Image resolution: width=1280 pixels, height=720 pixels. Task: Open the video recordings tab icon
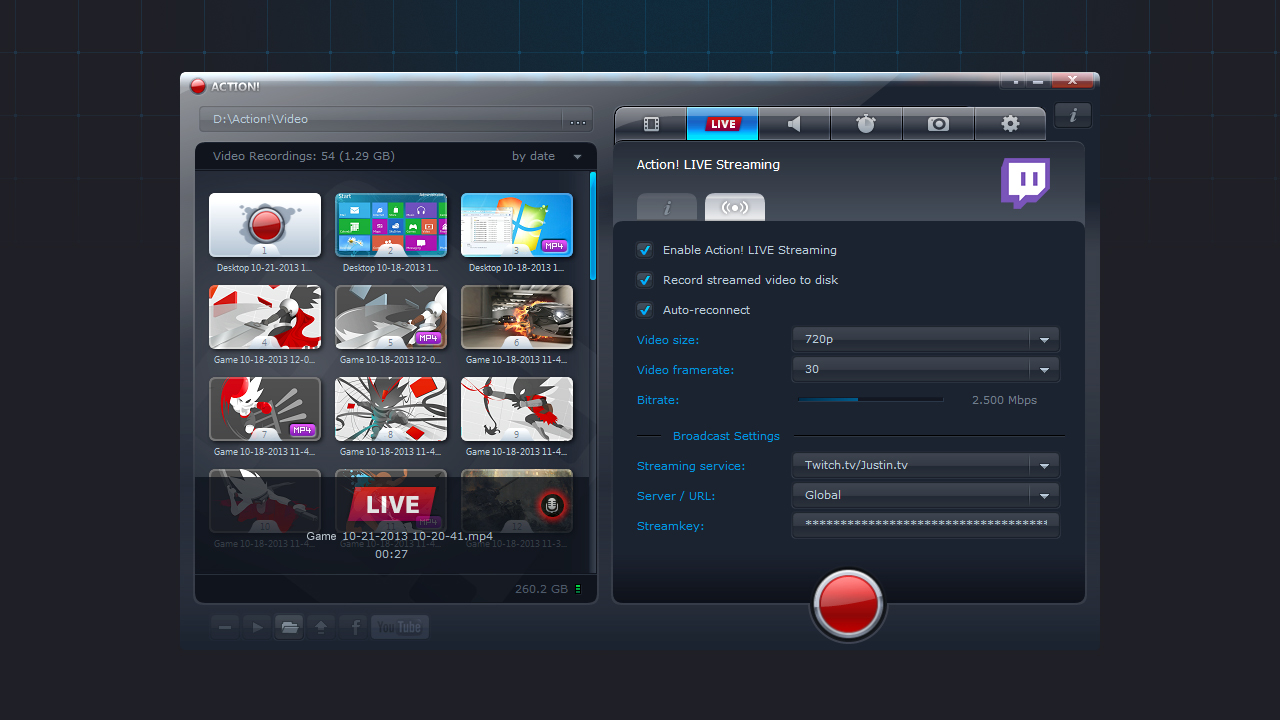coord(650,123)
